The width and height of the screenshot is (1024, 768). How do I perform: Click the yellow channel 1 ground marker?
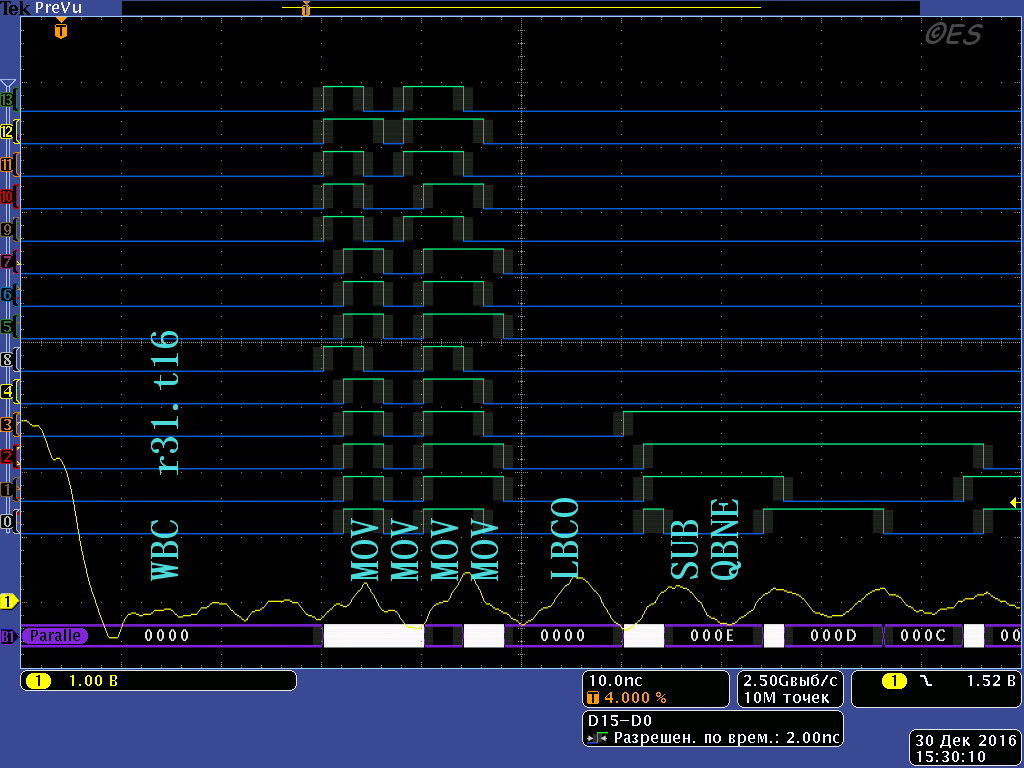click(x=8, y=601)
